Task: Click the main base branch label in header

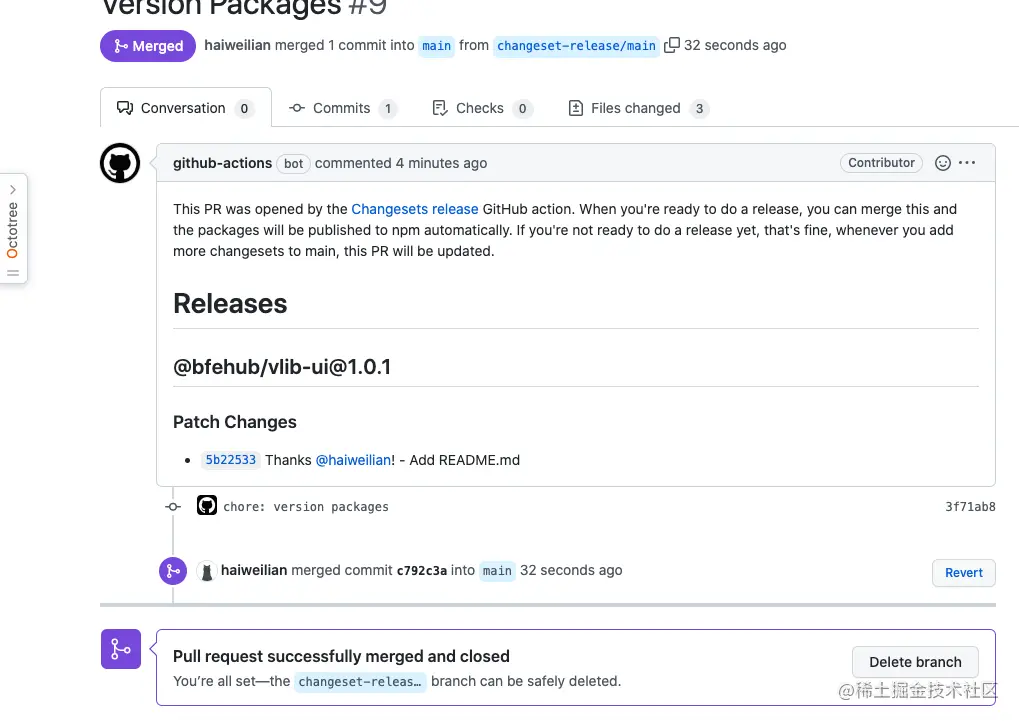Action: click(436, 46)
